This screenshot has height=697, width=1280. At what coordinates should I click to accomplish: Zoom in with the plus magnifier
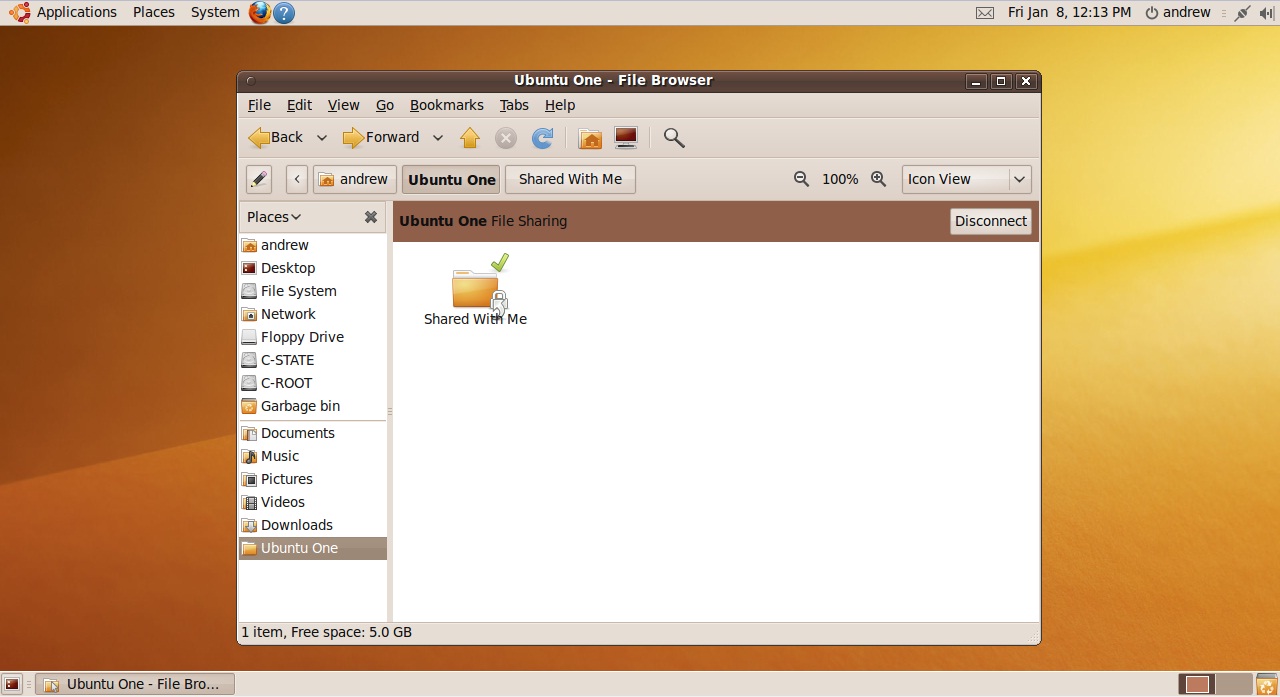[878, 179]
